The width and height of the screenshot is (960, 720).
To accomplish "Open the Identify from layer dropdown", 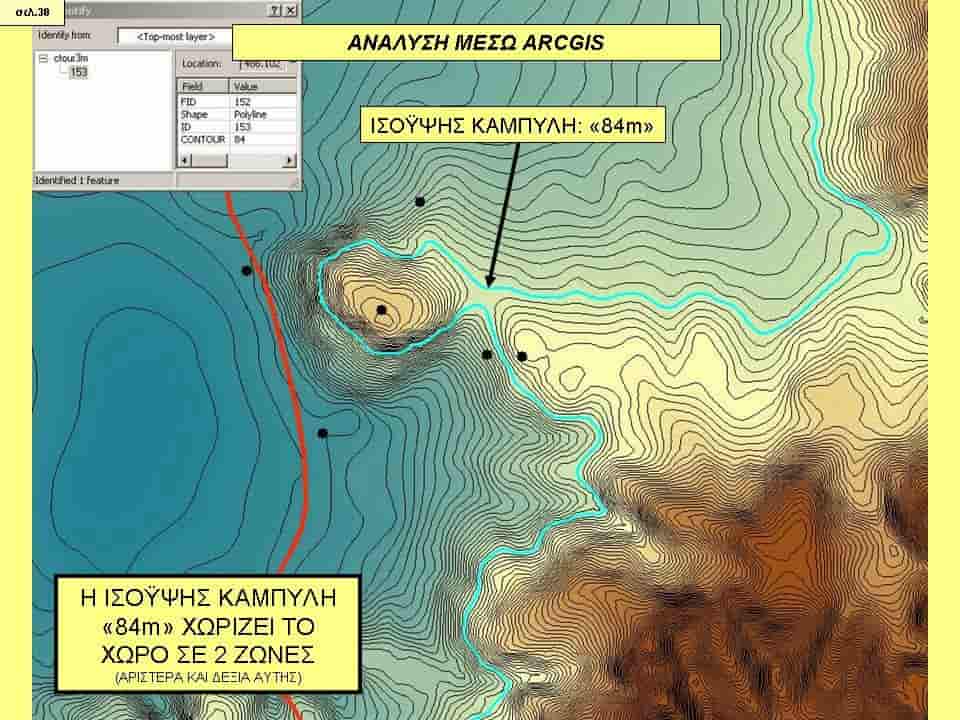I will coord(175,37).
